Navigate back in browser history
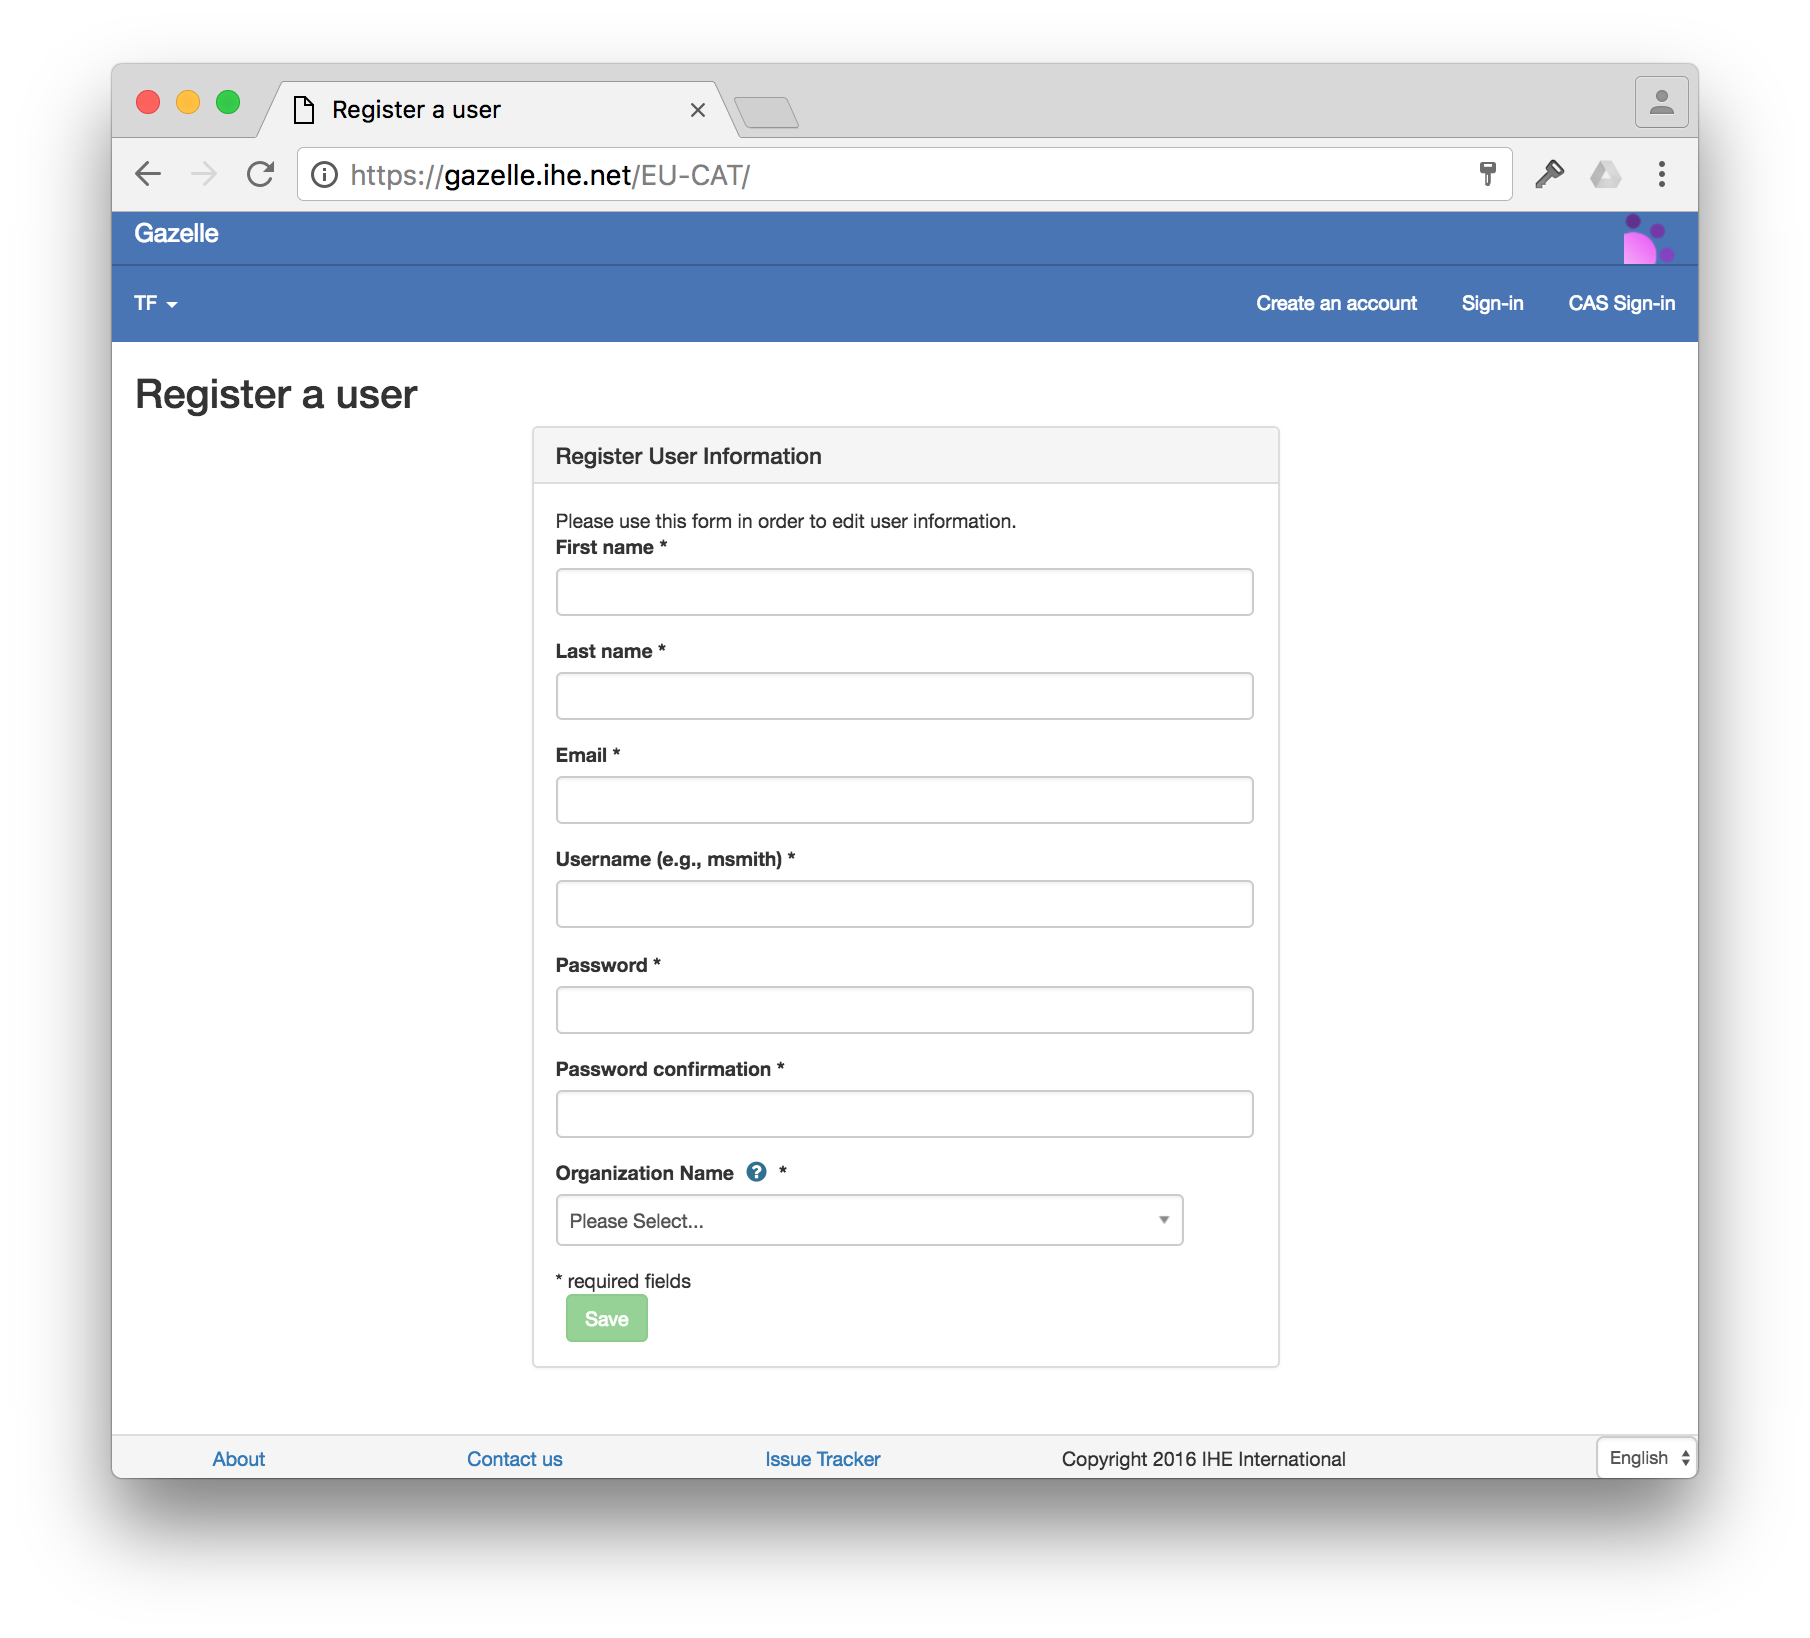1810x1638 pixels. [148, 174]
